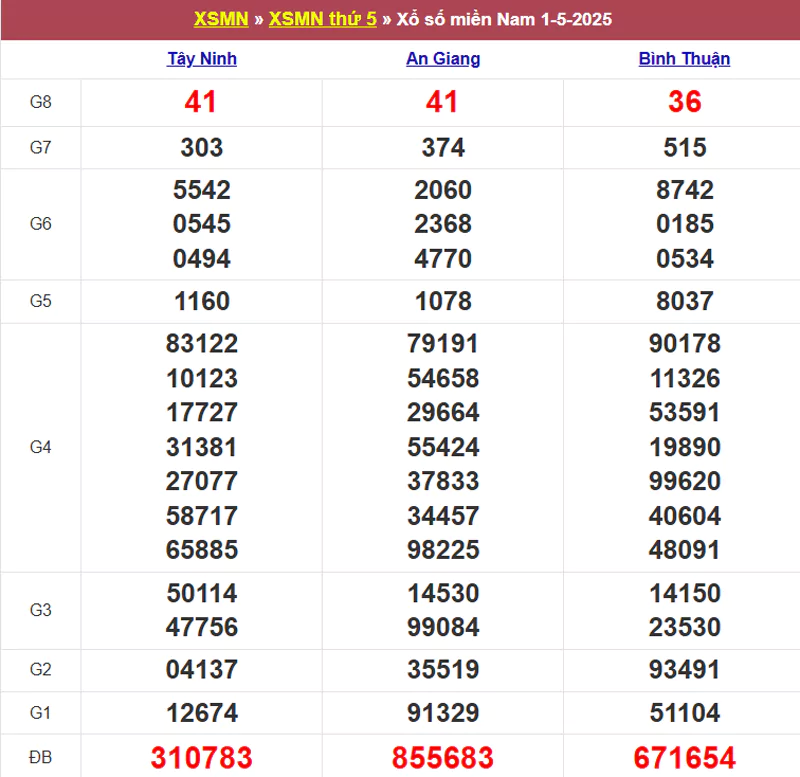The image size is (800, 777).
Task: Click the G2 number 93491
Action: (685, 669)
